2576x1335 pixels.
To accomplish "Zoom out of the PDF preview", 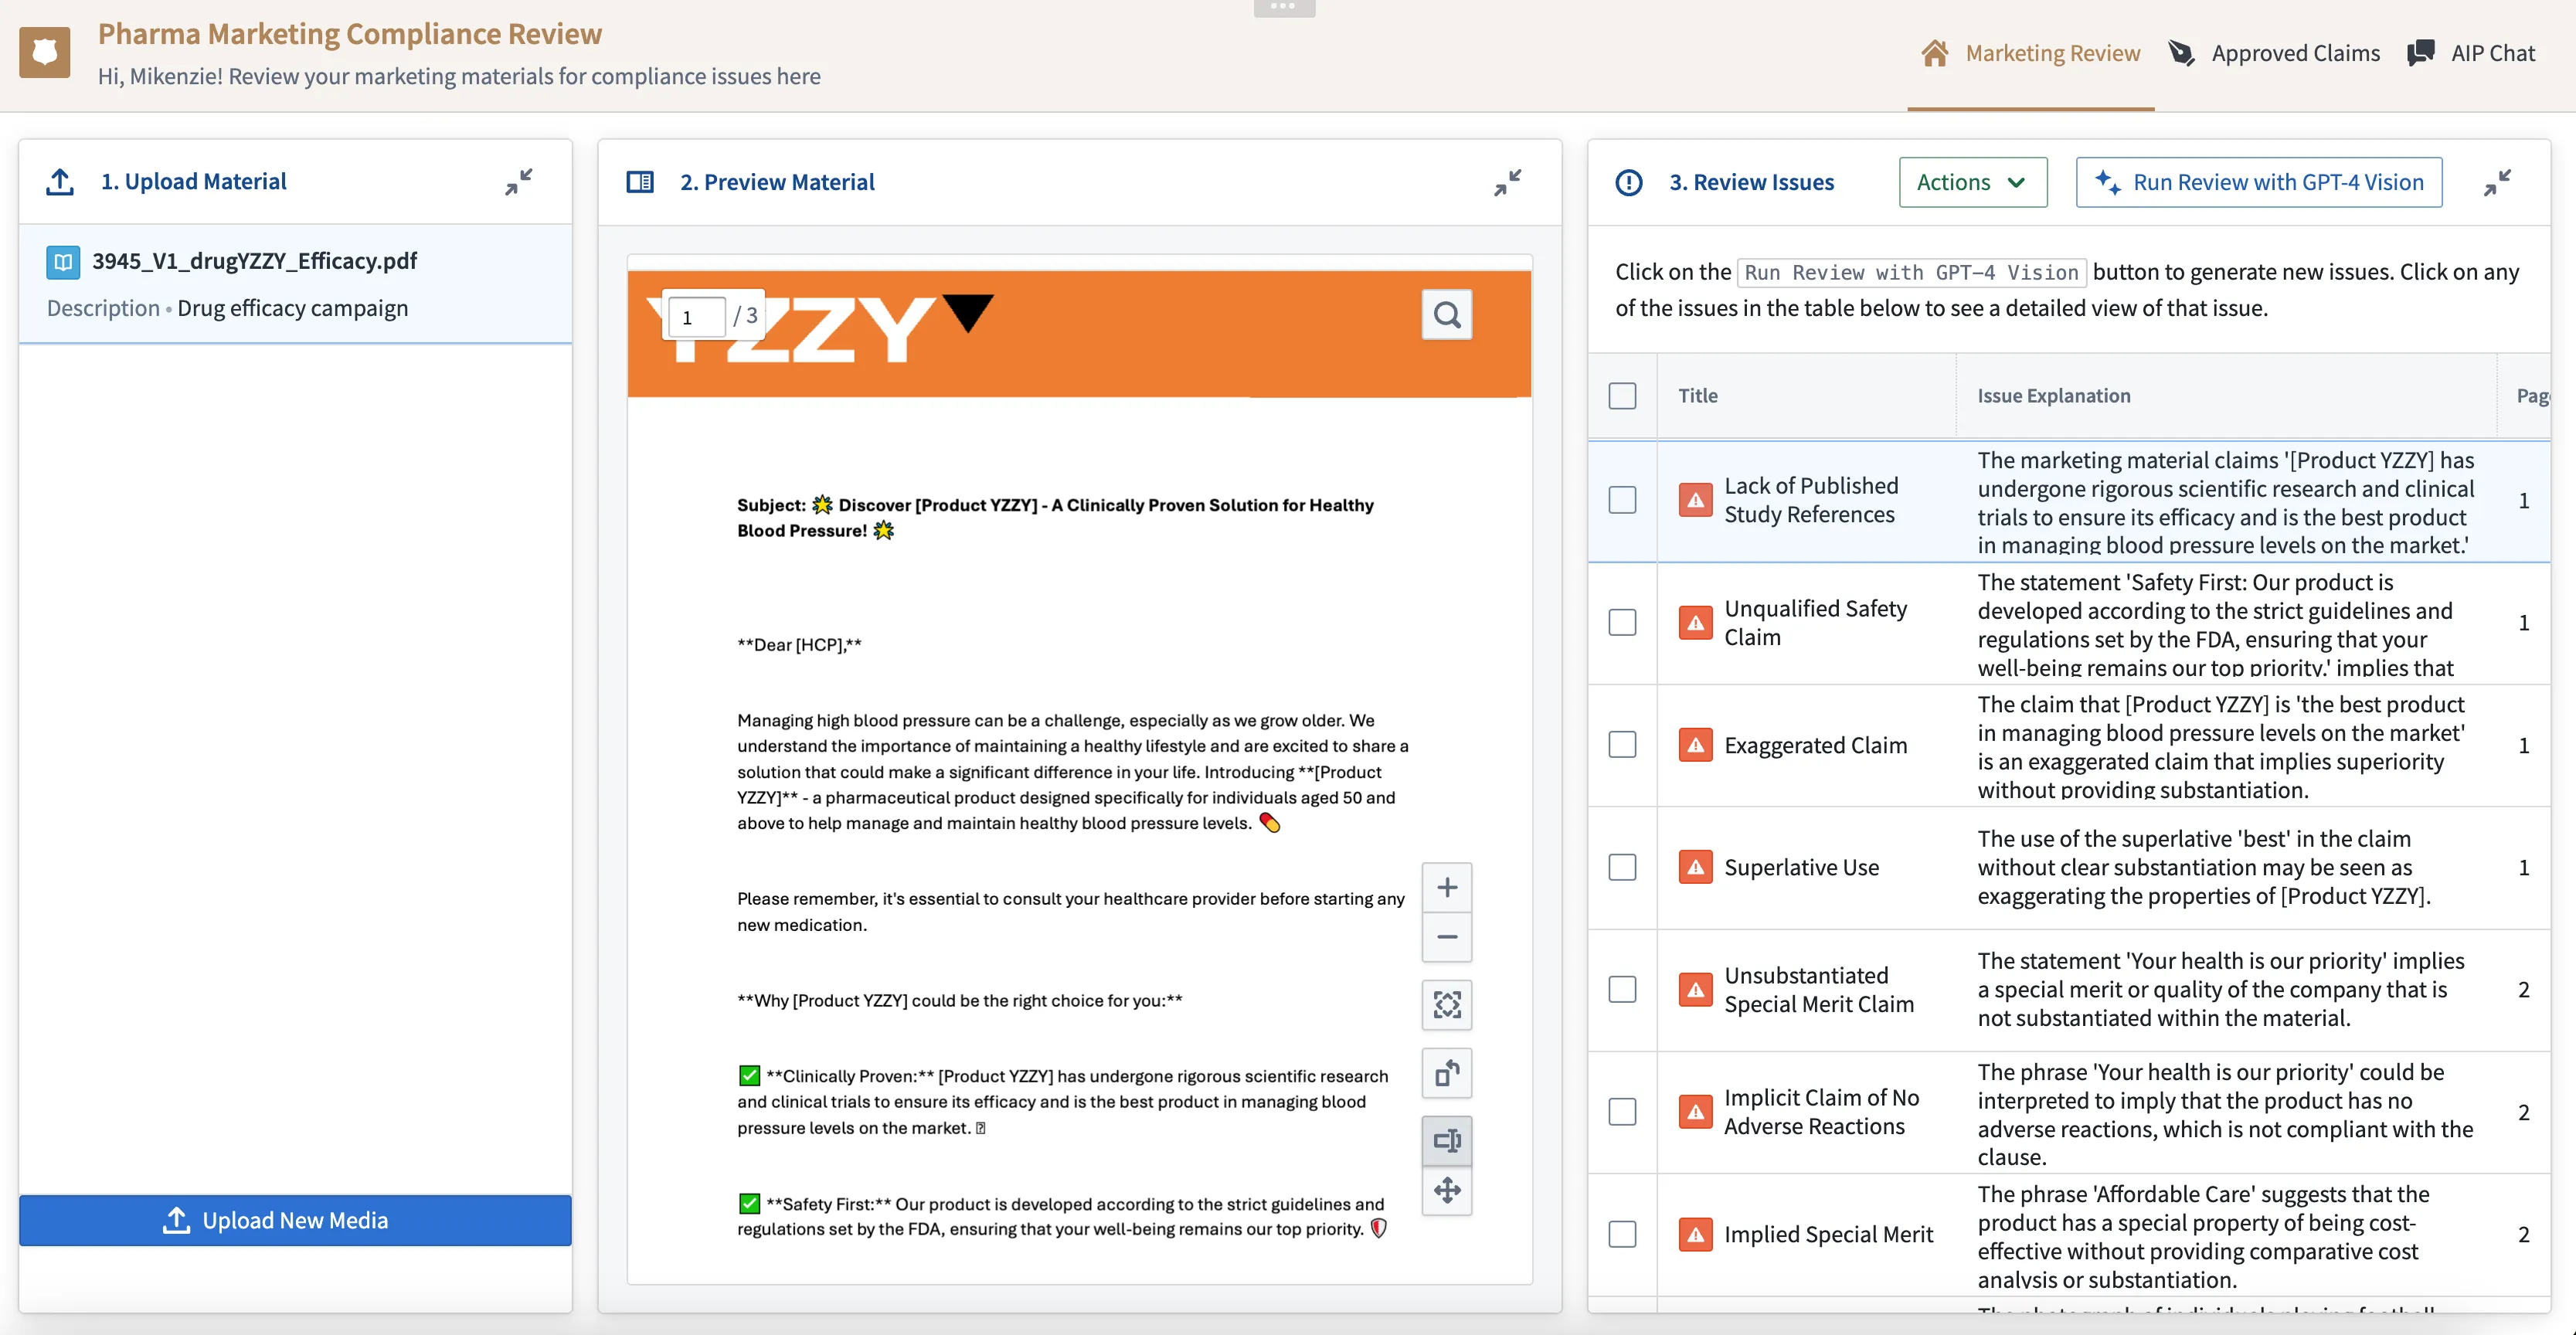I will (1446, 937).
